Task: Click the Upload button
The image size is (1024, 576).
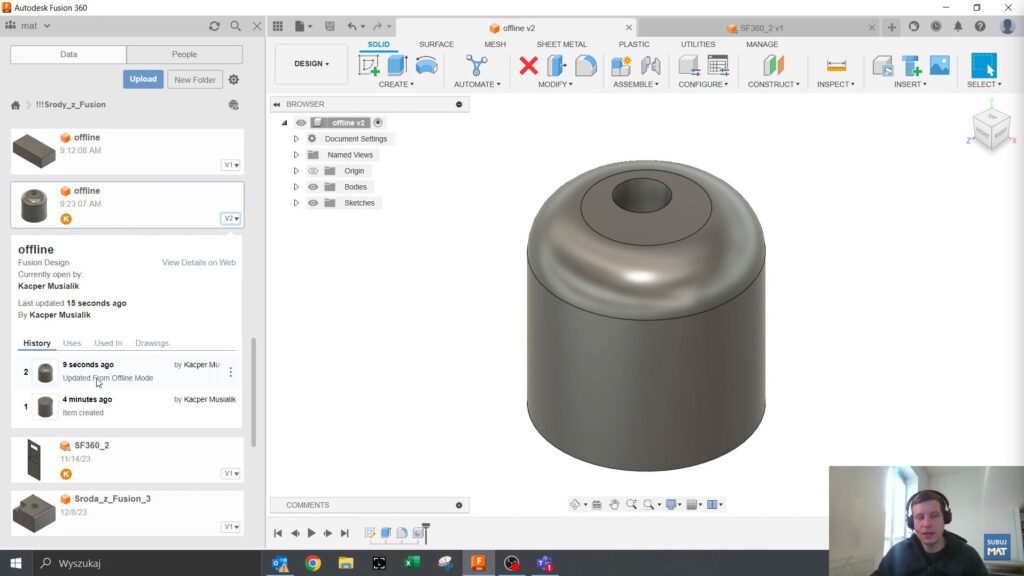Action: point(143,78)
